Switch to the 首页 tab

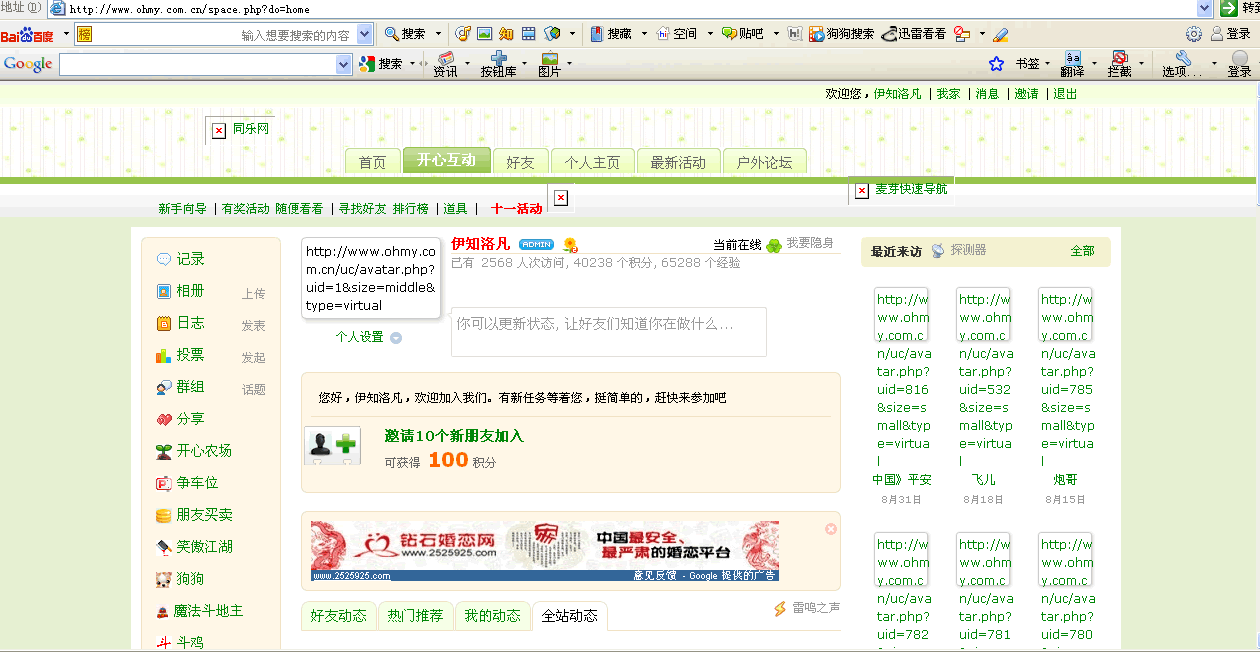click(372, 162)
